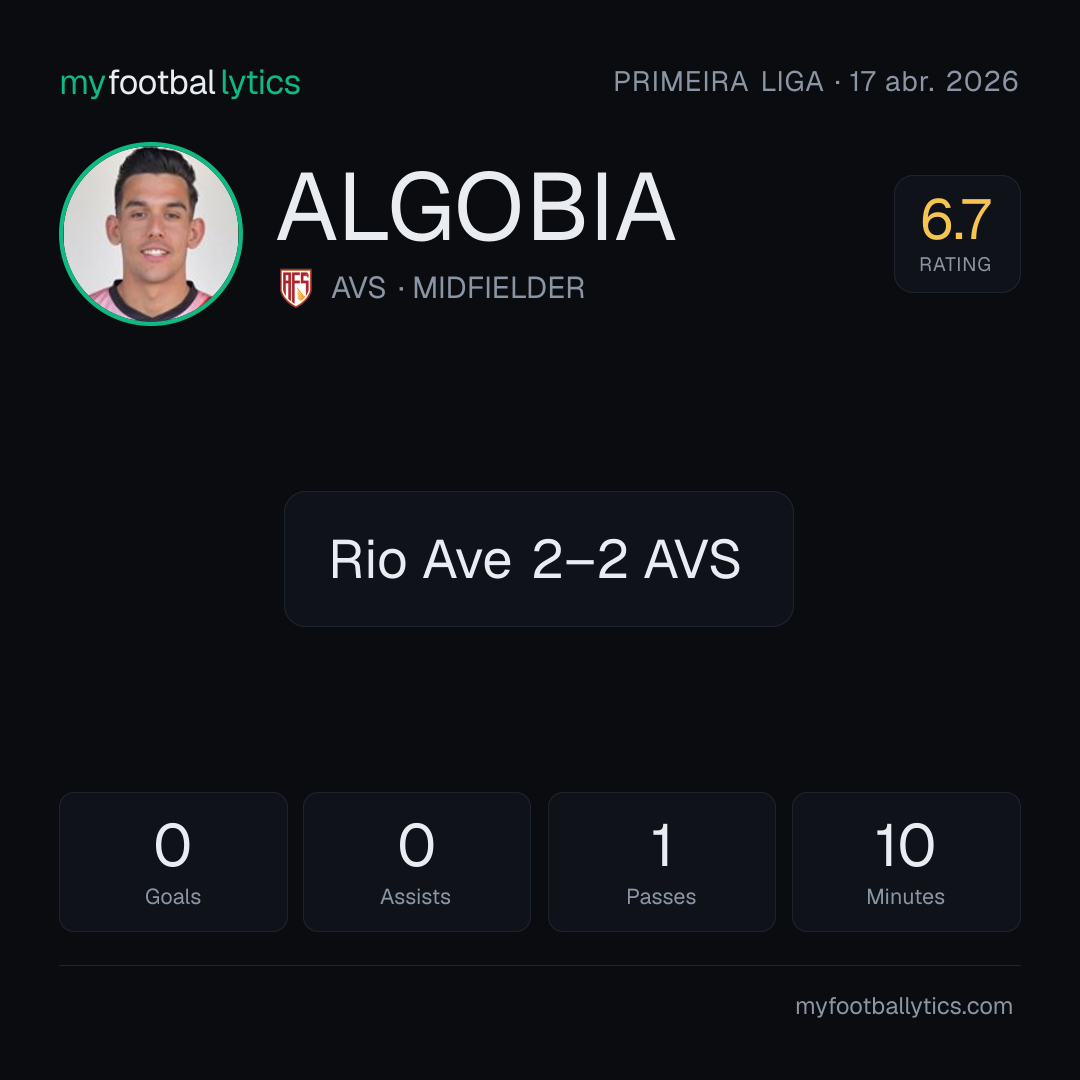Open the Algobia player photo

(x=151, y=233)
